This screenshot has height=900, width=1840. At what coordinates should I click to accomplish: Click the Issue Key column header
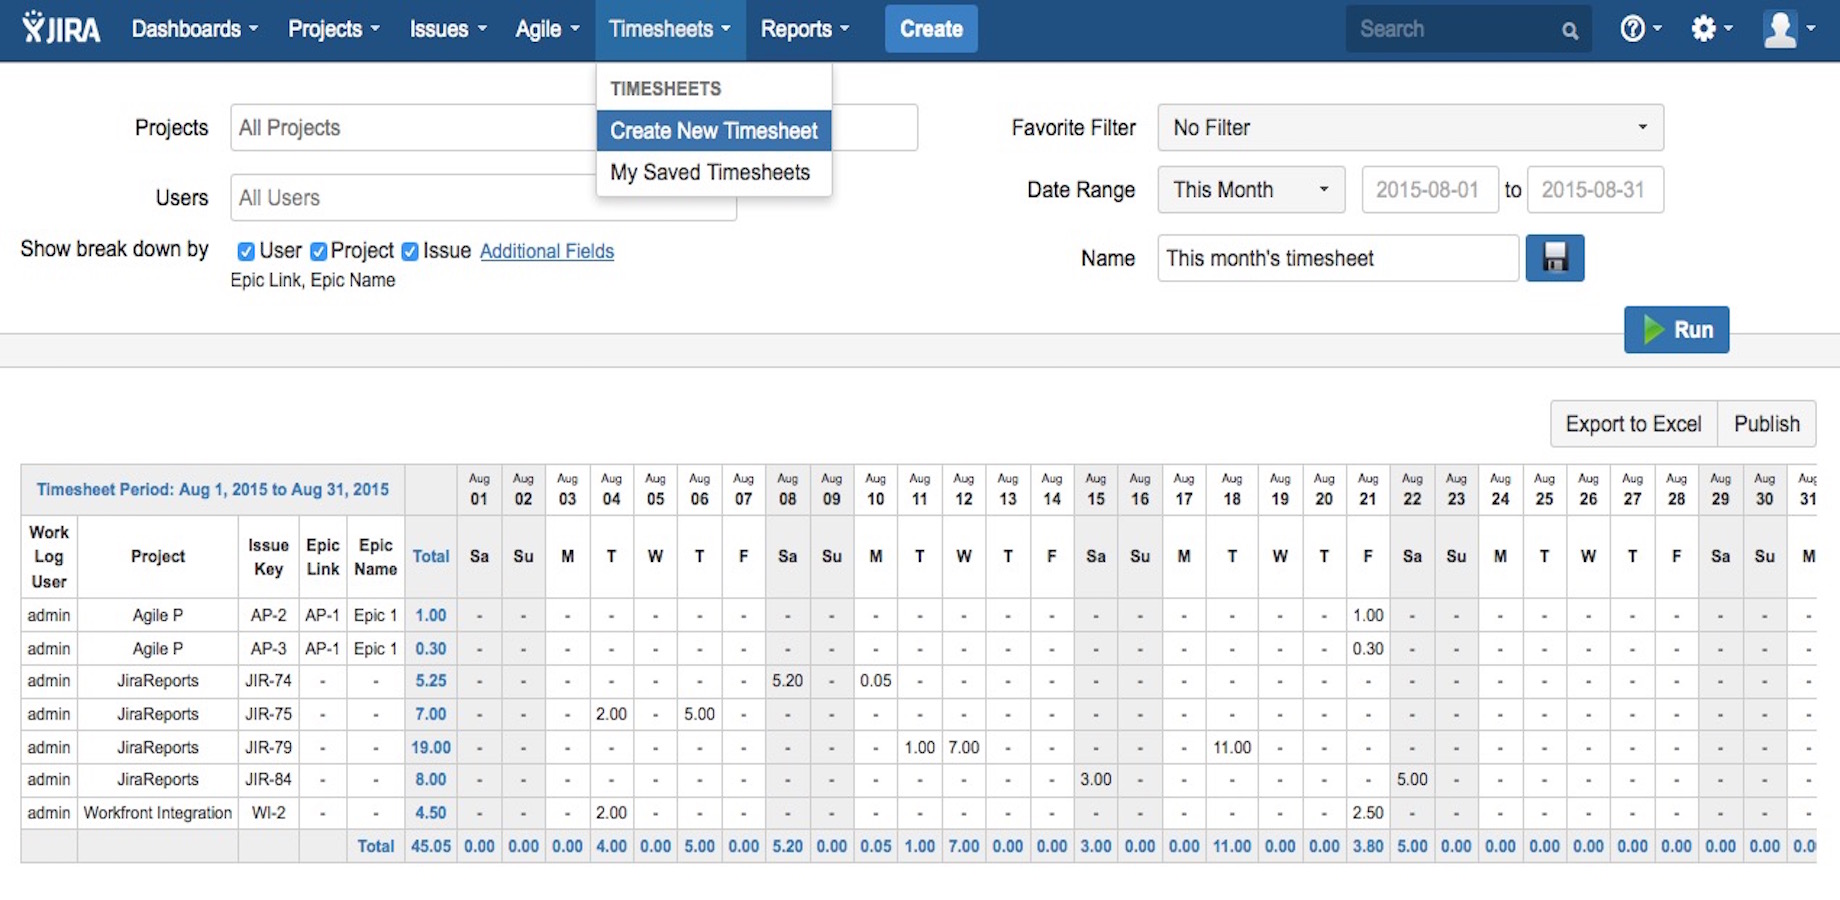click(269, 557)
